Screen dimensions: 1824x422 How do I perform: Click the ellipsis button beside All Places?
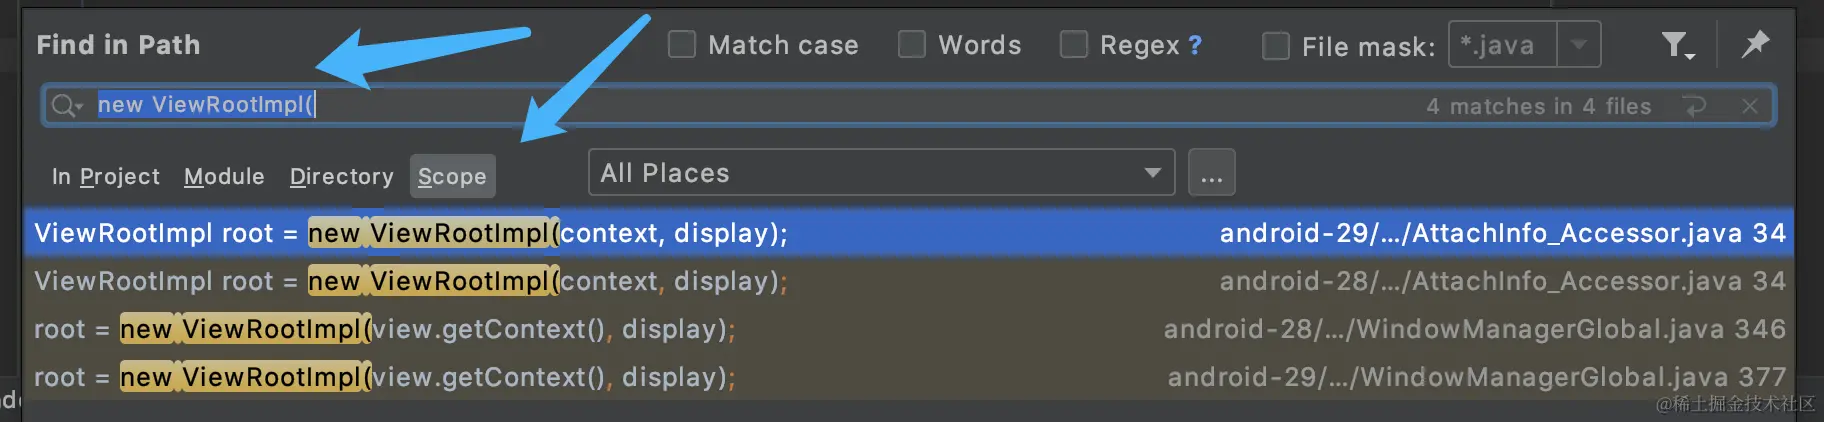(1211, 174)
